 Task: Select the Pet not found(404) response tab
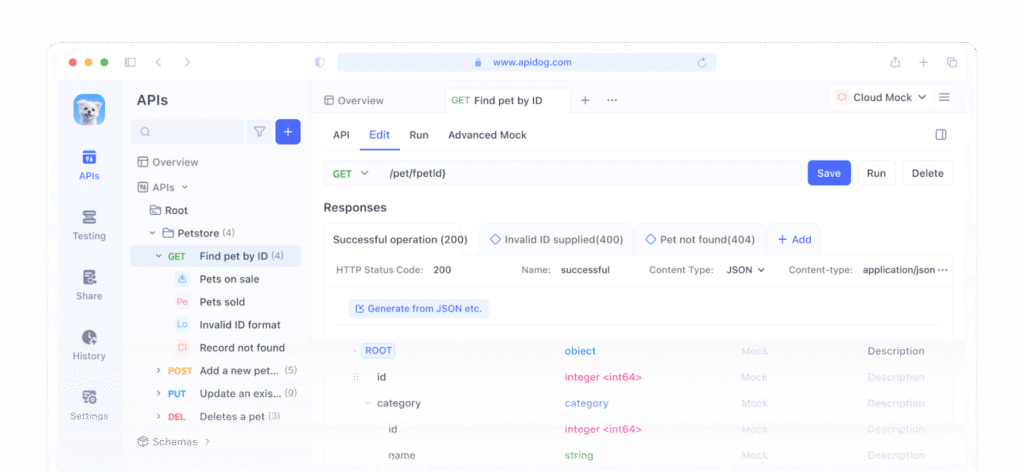tap(700, 240)
